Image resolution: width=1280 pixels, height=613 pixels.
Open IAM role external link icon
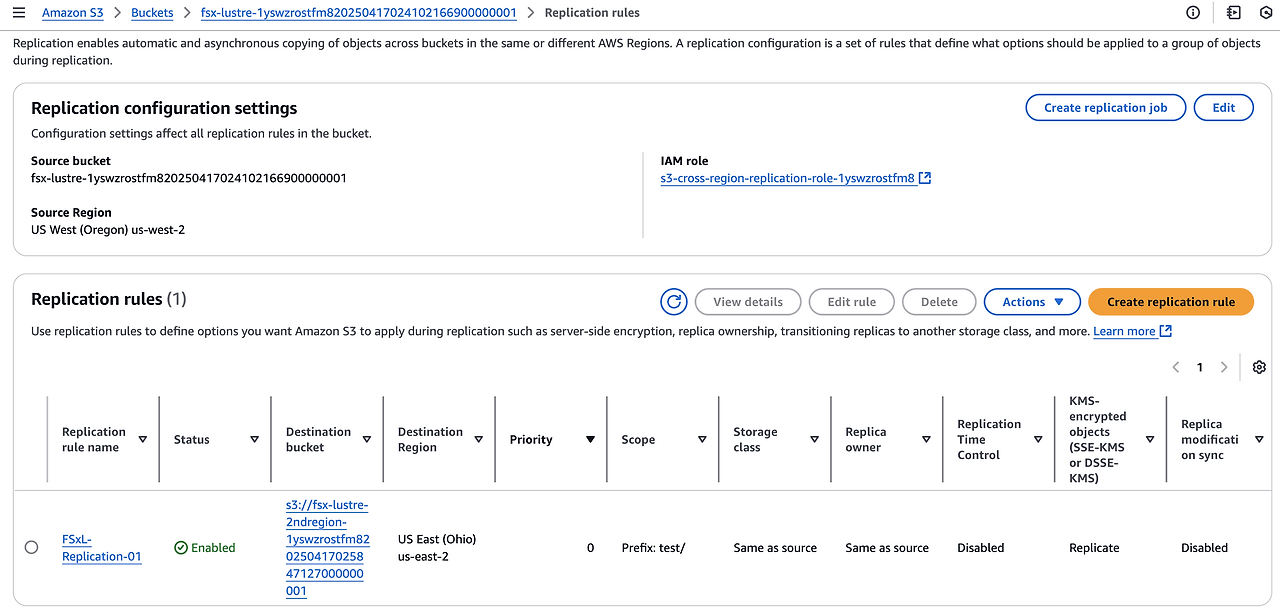925,179
